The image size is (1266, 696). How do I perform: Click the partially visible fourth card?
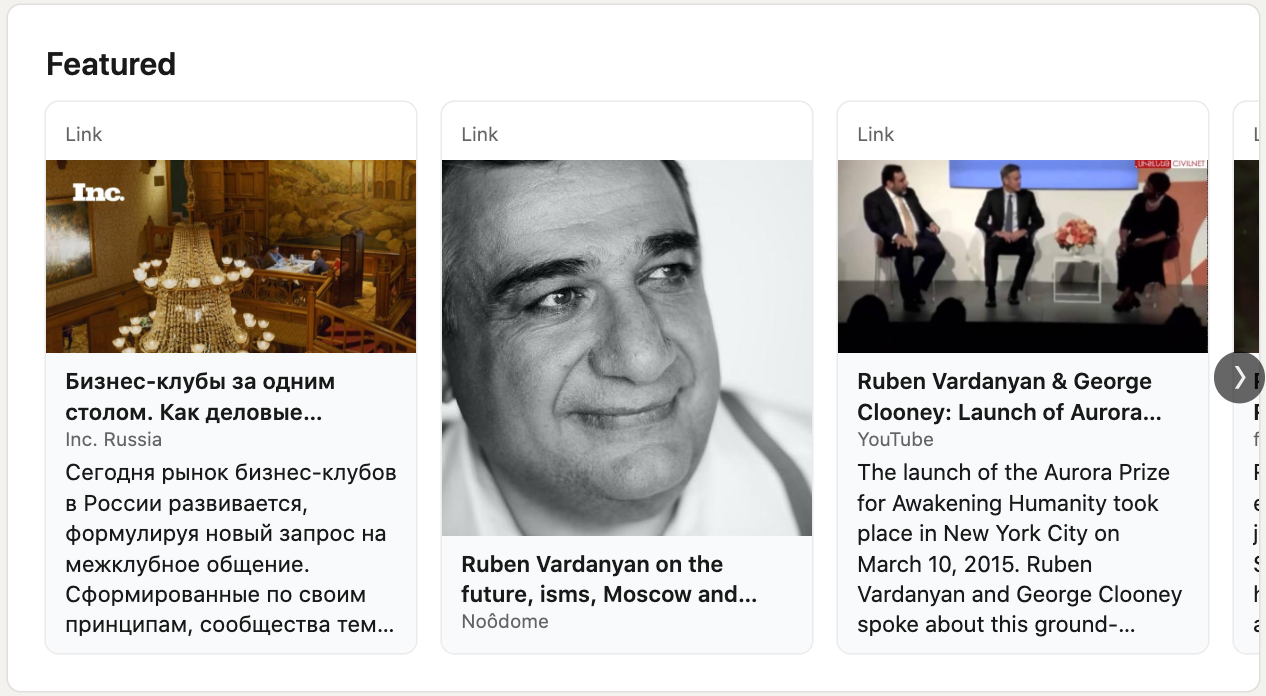coord(1246,377)
